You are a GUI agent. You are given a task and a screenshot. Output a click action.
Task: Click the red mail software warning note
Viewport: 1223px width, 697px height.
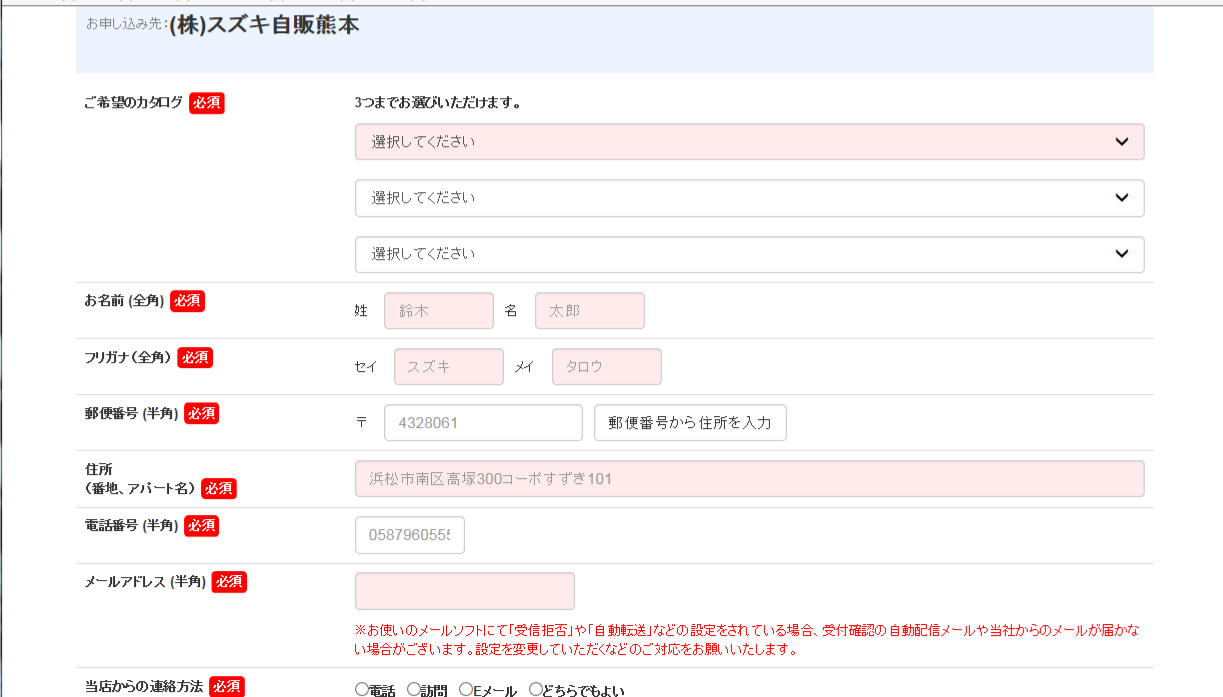(747, 640)
